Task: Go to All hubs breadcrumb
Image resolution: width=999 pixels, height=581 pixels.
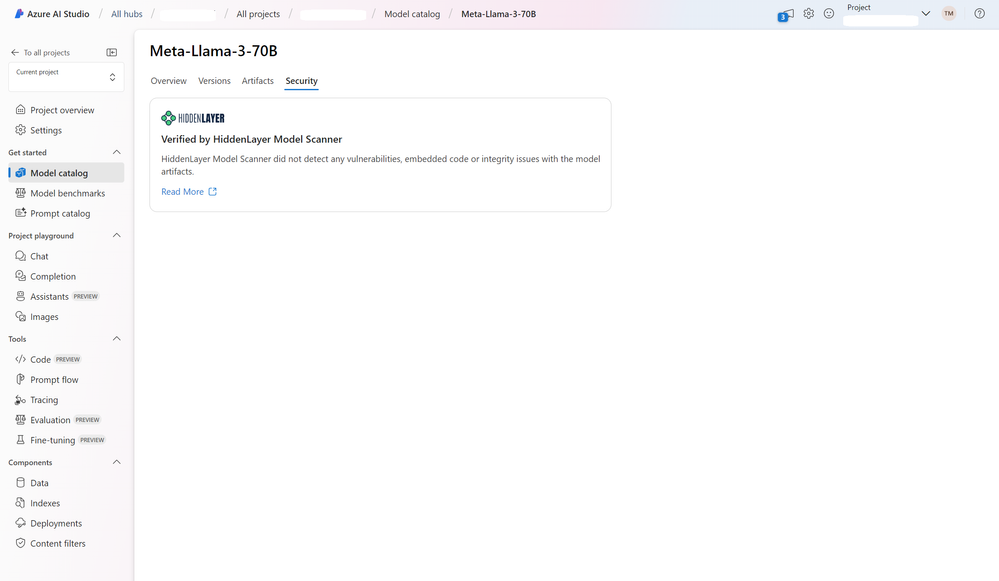Action: pyautogui.click(x=127, y=14)
